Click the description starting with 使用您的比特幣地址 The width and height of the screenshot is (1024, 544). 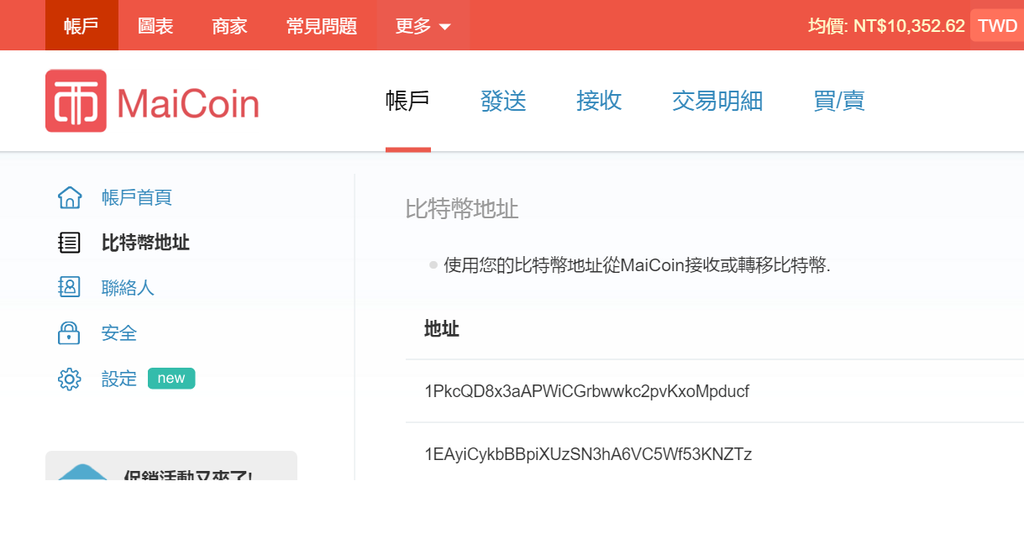(637, 265)
